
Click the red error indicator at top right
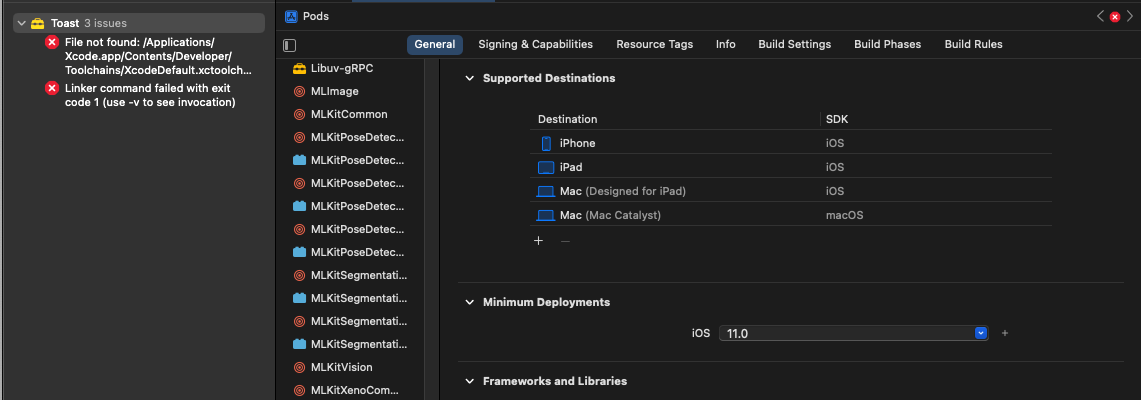click(x=1115, y=16)
